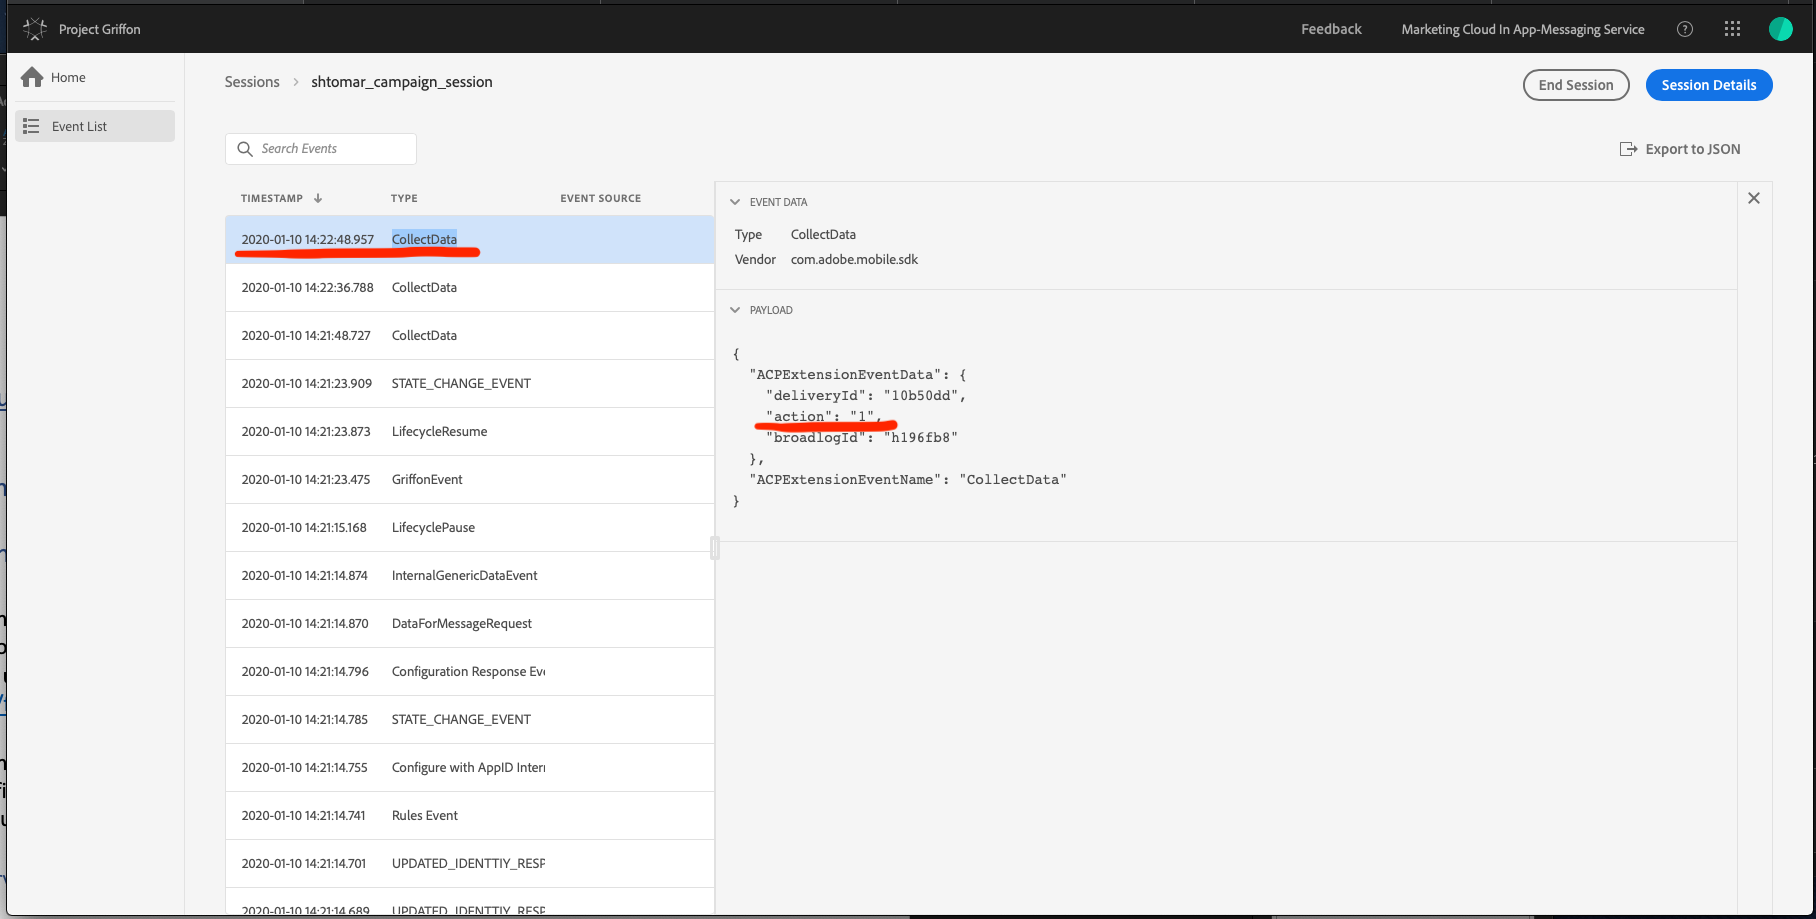Sort by the Timestamp arrow icon
The width and height of the screenshot is (1816, 919).
point(318,198)
